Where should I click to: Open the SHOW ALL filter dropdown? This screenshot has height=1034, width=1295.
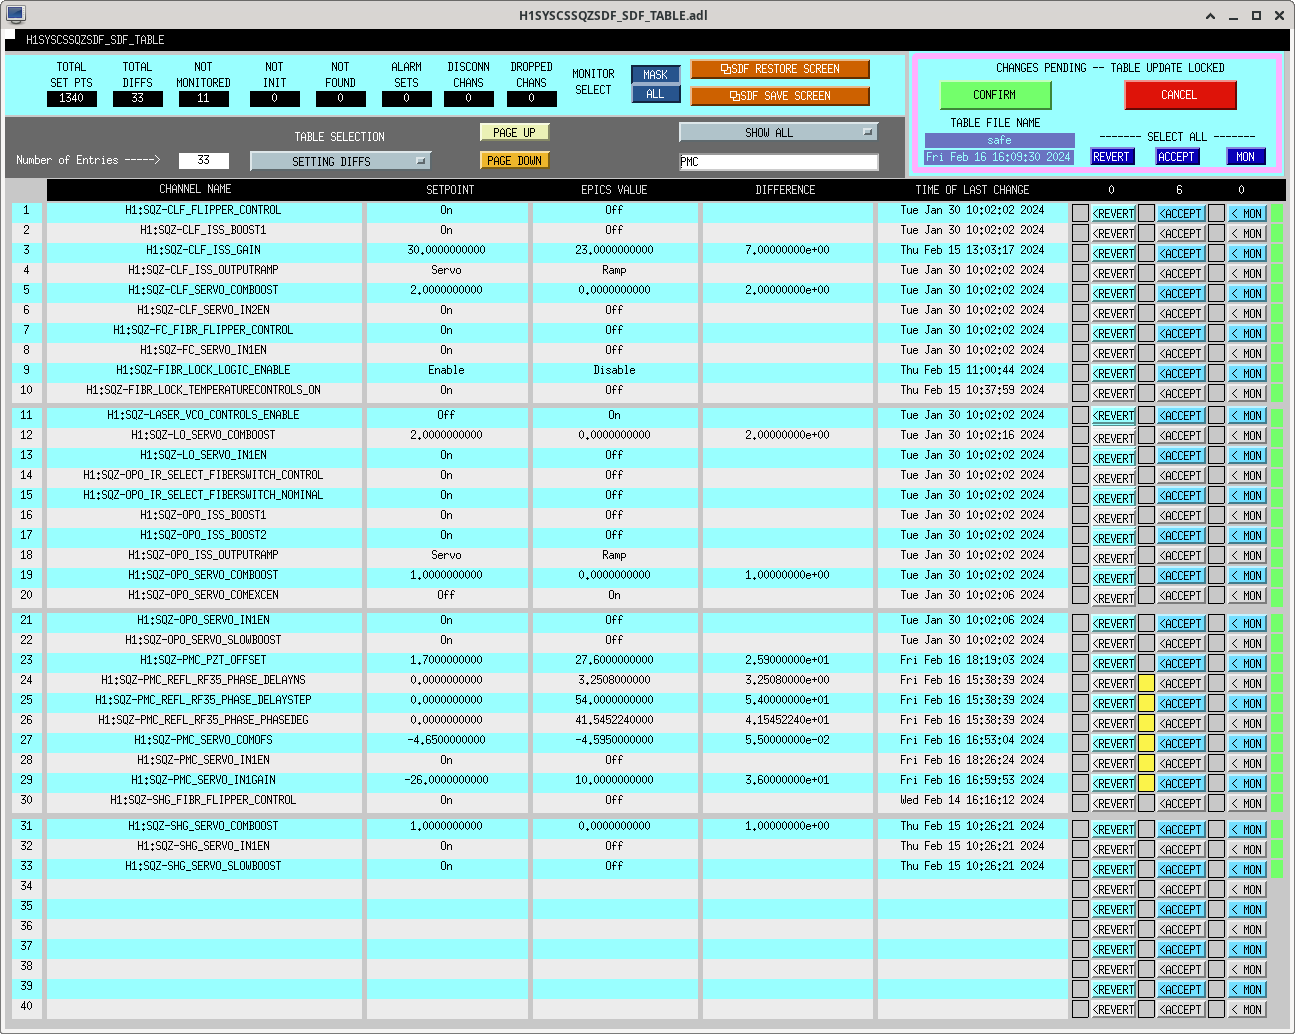click(x=778, y=132)
